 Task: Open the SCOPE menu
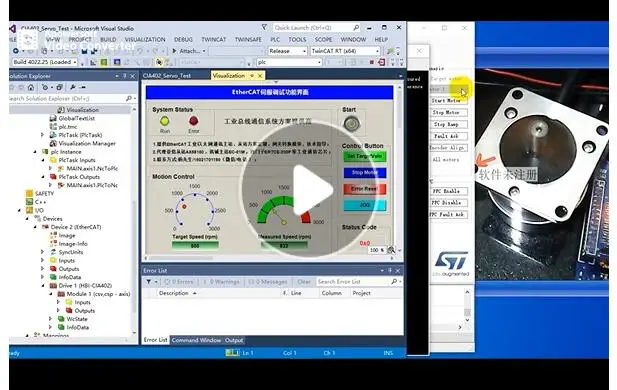tap(323, 40)
